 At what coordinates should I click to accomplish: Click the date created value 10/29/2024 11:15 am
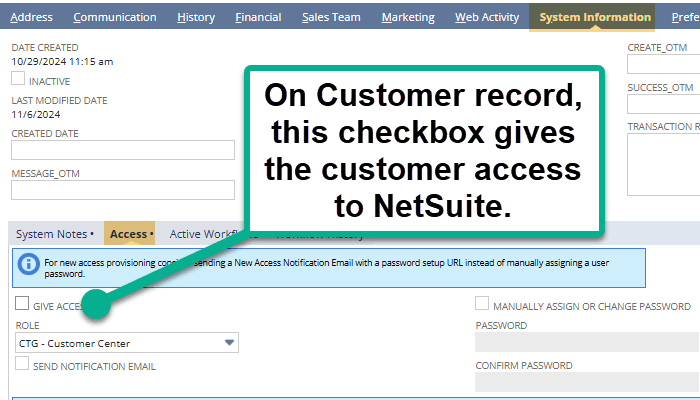[62, 62]
